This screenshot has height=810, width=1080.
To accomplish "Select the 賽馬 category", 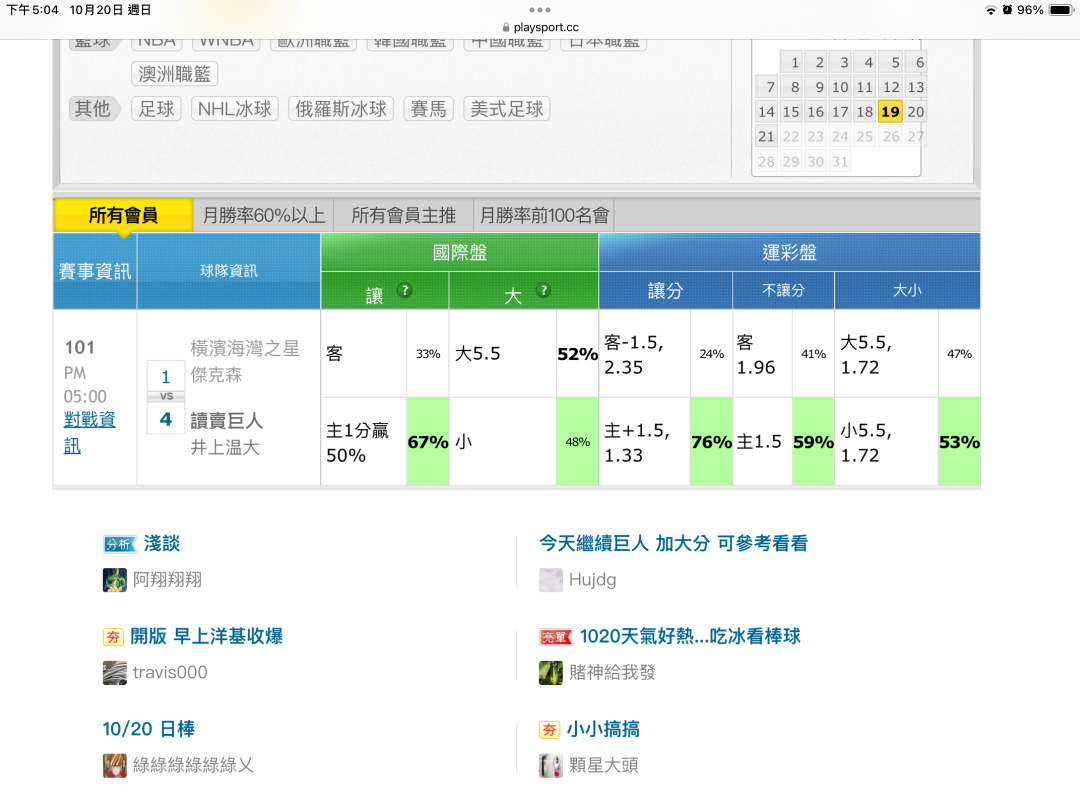I will [428, 109].
